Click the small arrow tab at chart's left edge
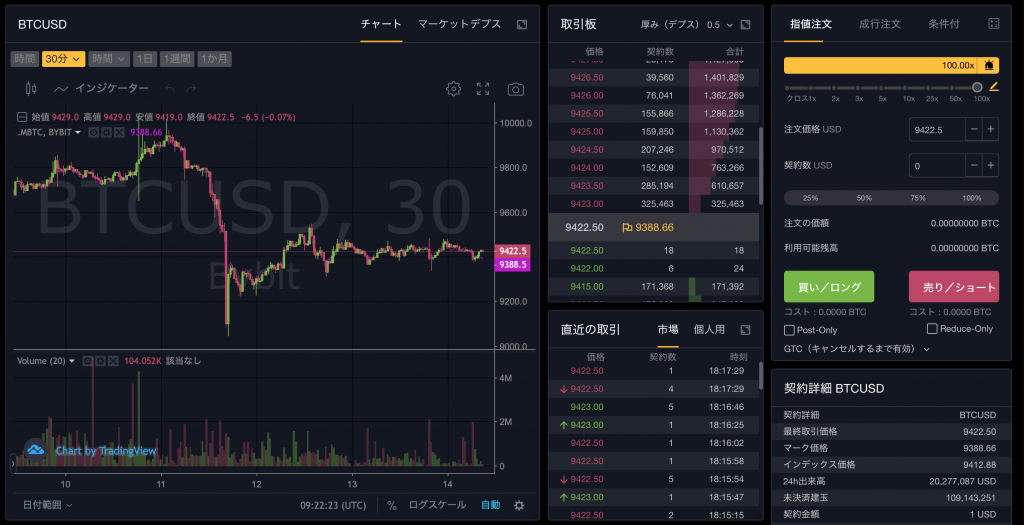The height and width of the screenshot is (525, 1024). click(13, 463)
